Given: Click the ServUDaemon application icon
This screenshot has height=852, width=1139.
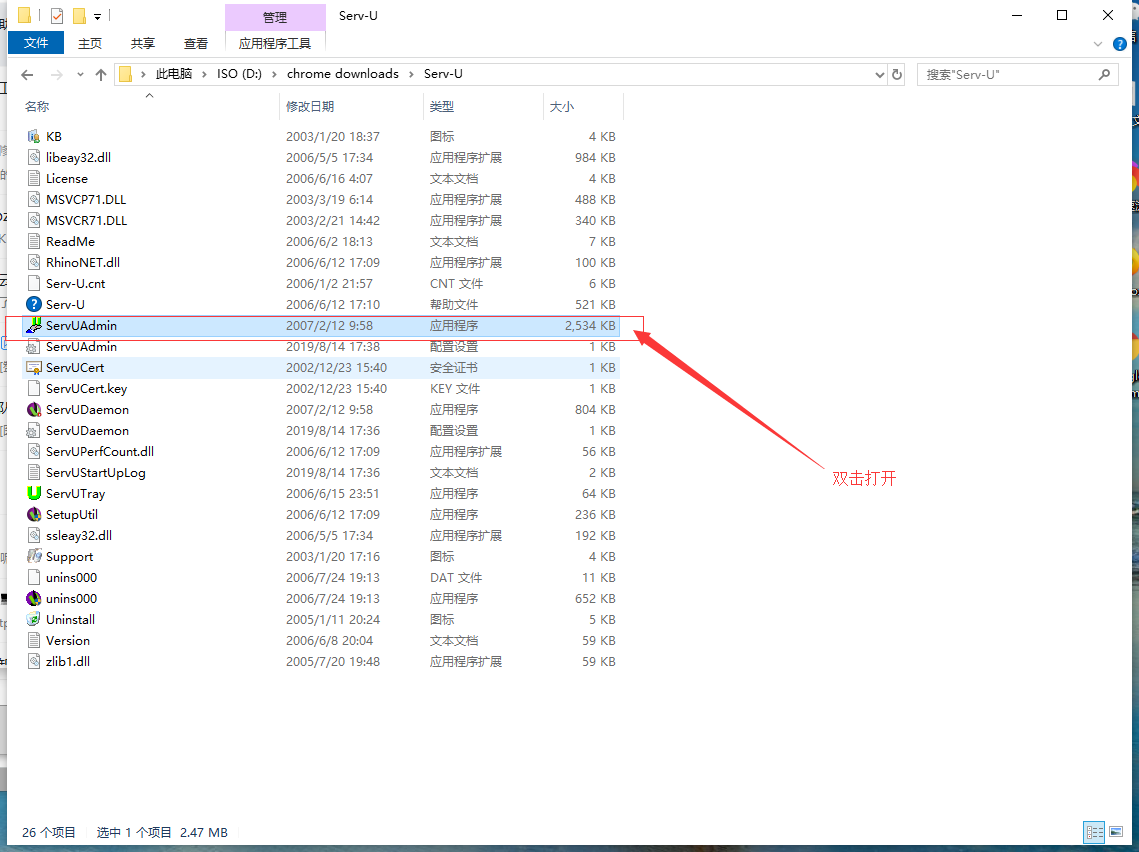Looking at the screenshot, I should point(33,410).
